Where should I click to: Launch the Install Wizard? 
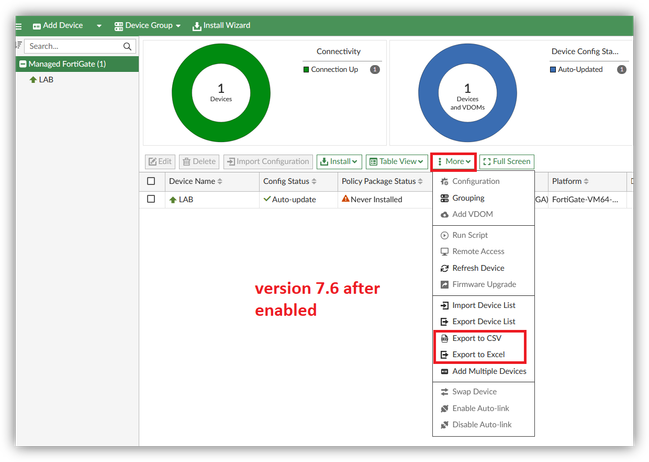pyautogui.click(x=221, y=26)
